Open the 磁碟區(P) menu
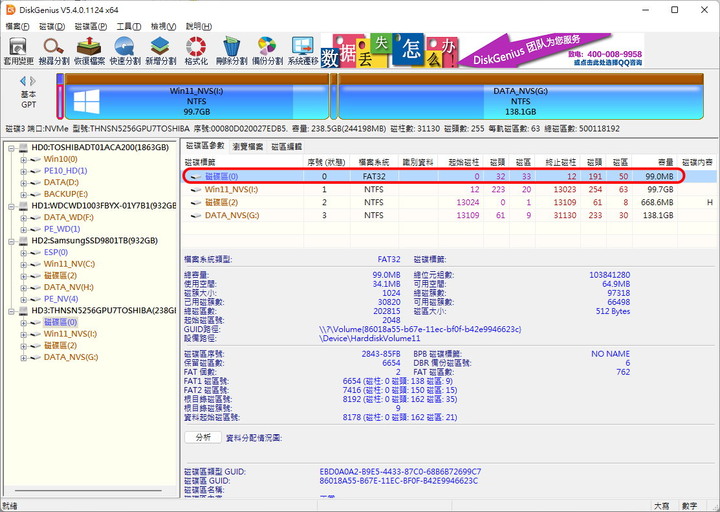The image size is (720, 512). (x=91, y=26)
